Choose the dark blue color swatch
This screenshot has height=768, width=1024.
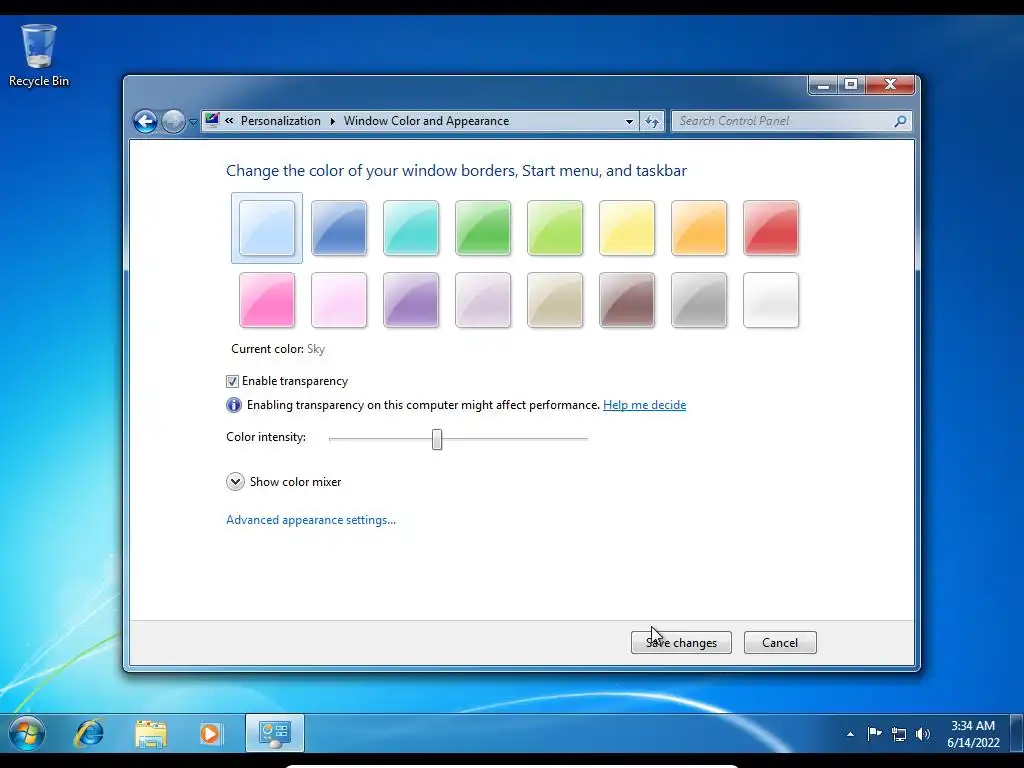tap(339, 228)
